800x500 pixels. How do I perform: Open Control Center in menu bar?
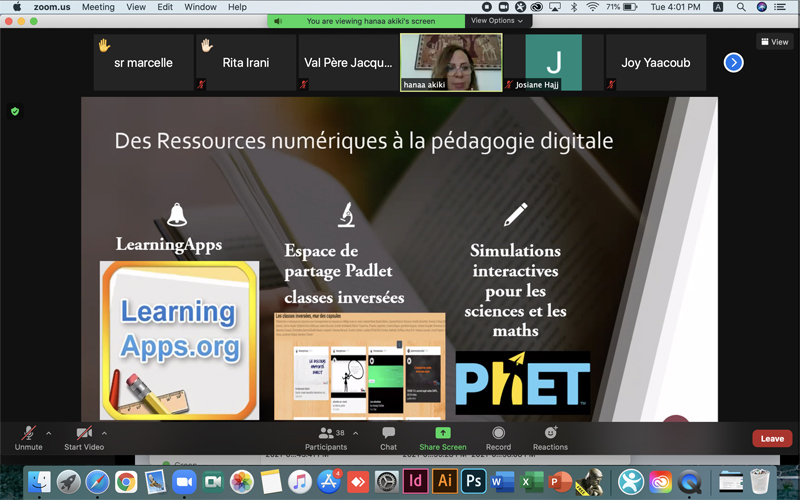coord(780,7)
